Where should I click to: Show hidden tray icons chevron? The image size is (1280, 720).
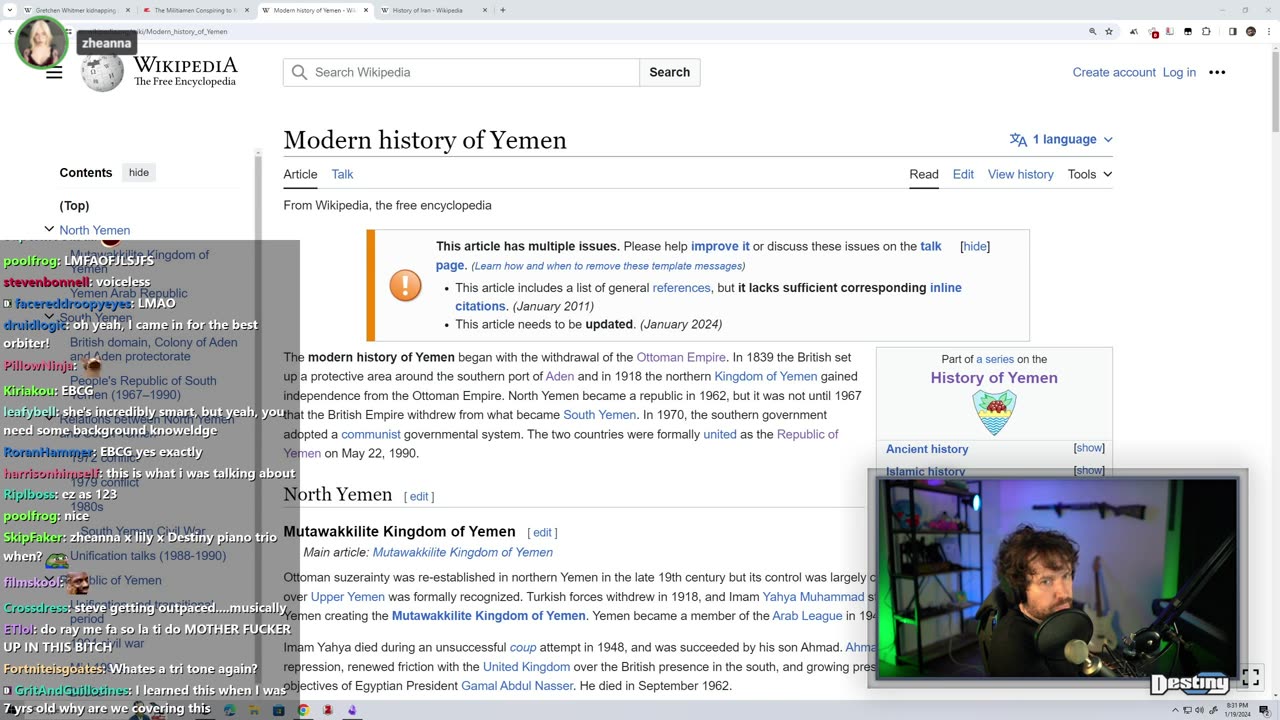1175,710
